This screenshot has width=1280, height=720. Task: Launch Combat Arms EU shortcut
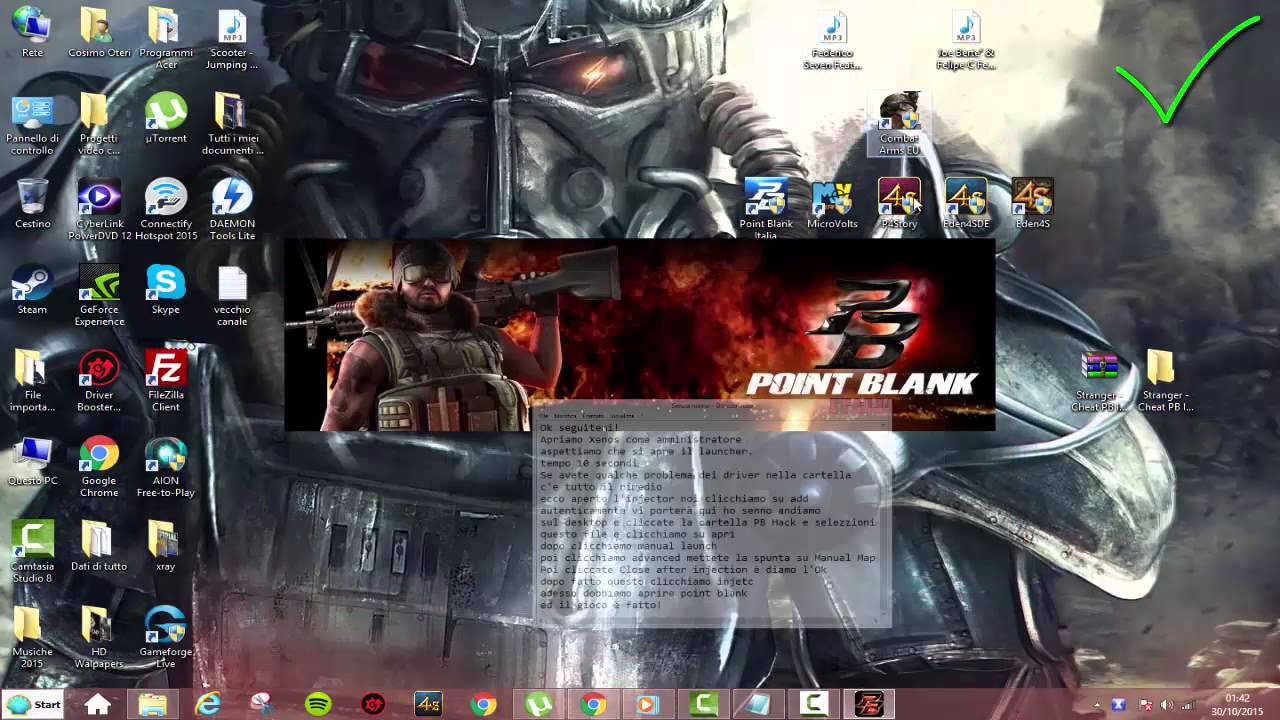coord(899,125)
